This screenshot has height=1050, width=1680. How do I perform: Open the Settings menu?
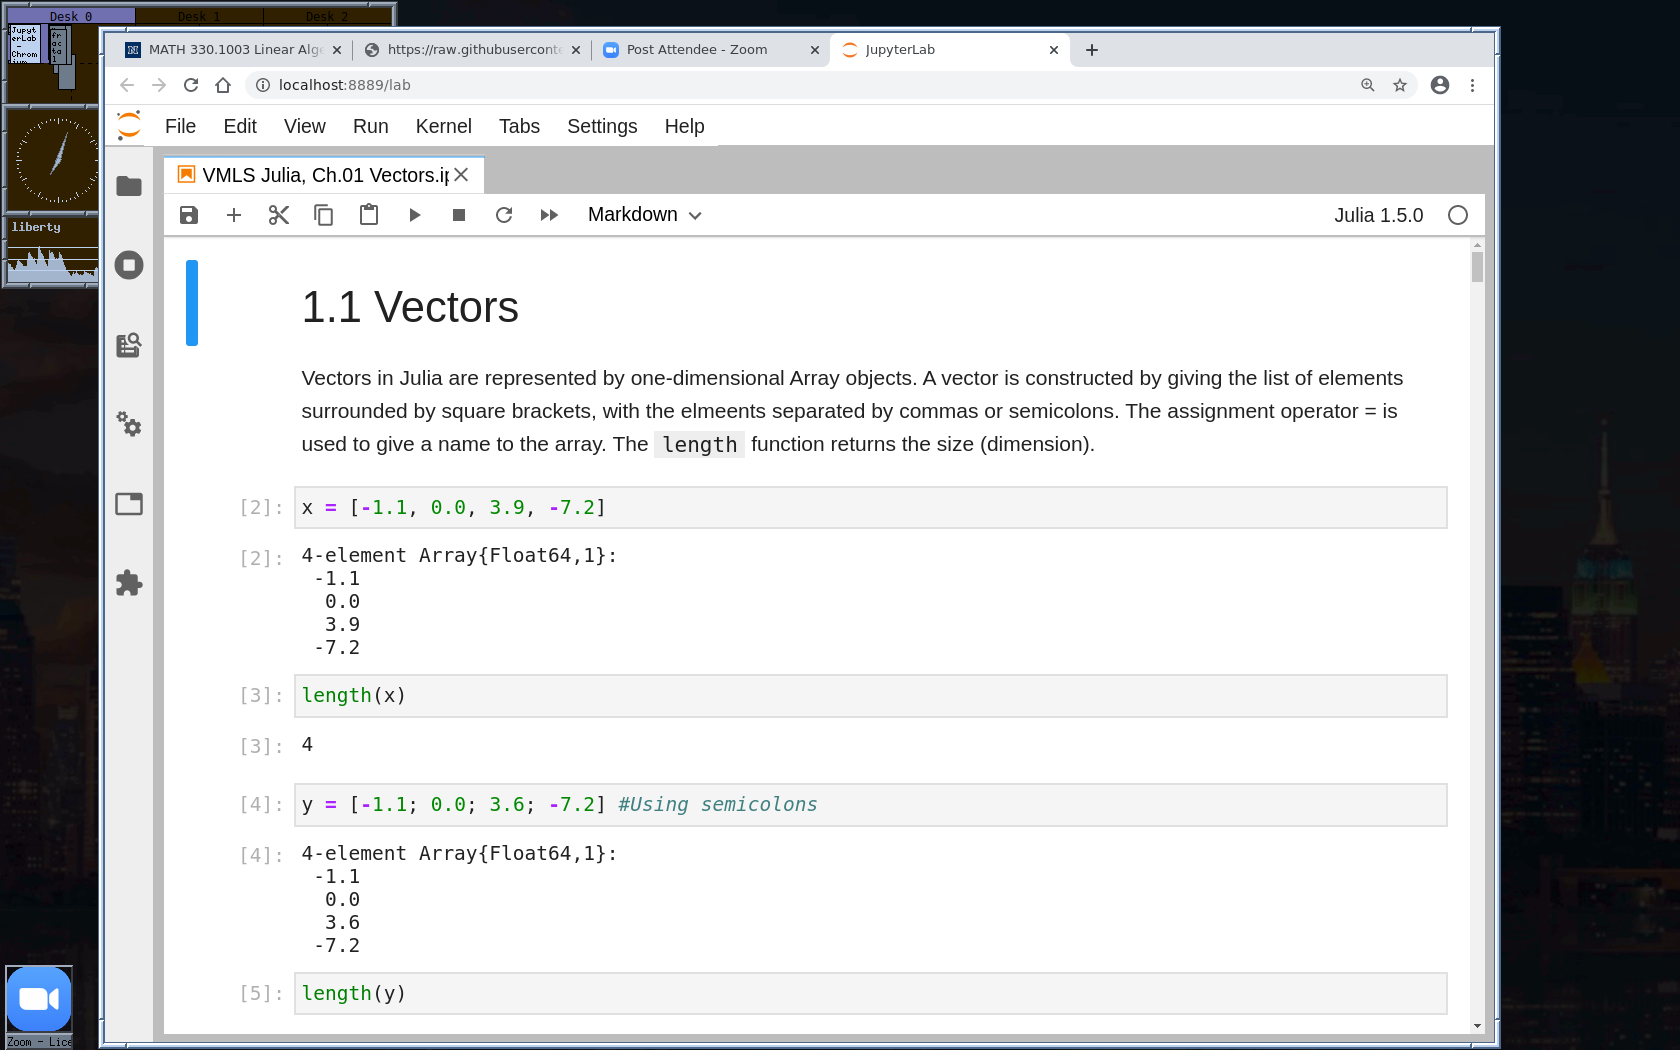tap(602, 126)
